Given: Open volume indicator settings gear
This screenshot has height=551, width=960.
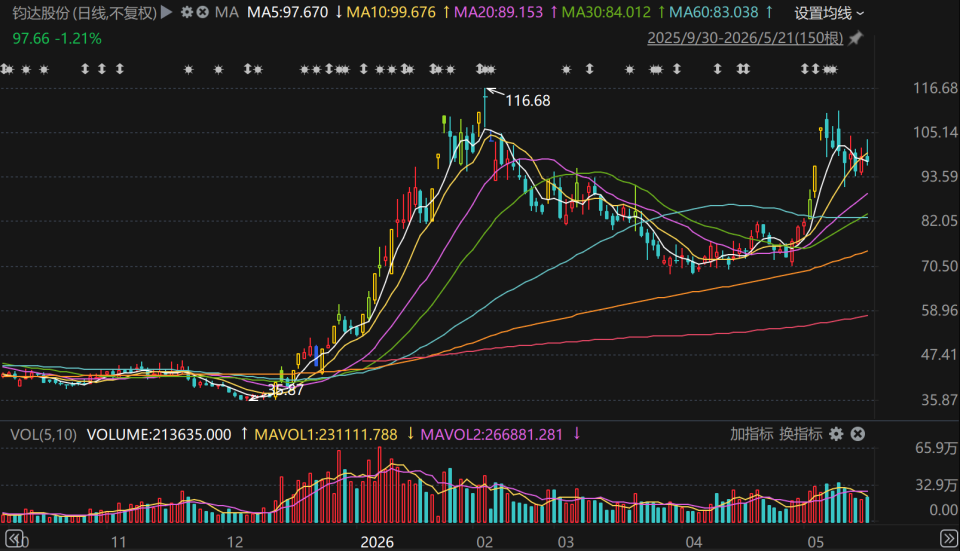Looking at the screenshot, I should [x=836, y=434].
